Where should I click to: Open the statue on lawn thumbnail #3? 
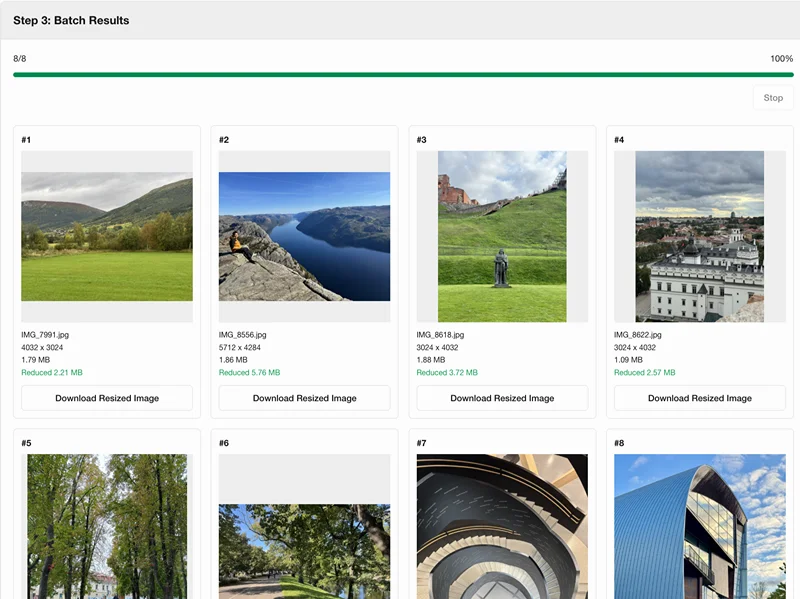pyautogui.click(x=502, y=236)
